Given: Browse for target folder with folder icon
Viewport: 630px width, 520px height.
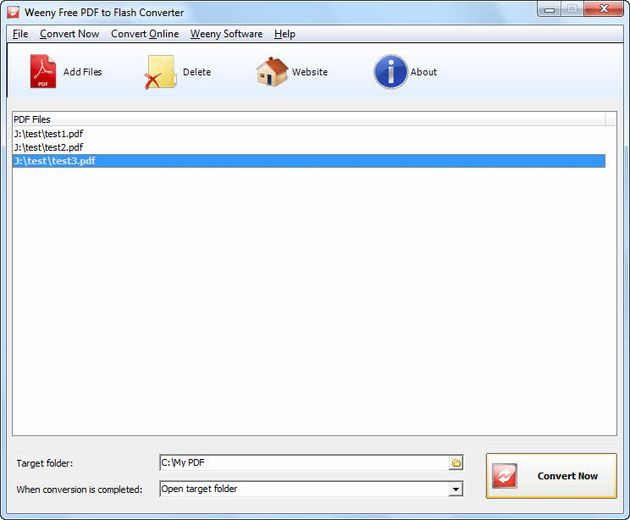Looking at the screenshot, I should [456, 463].
